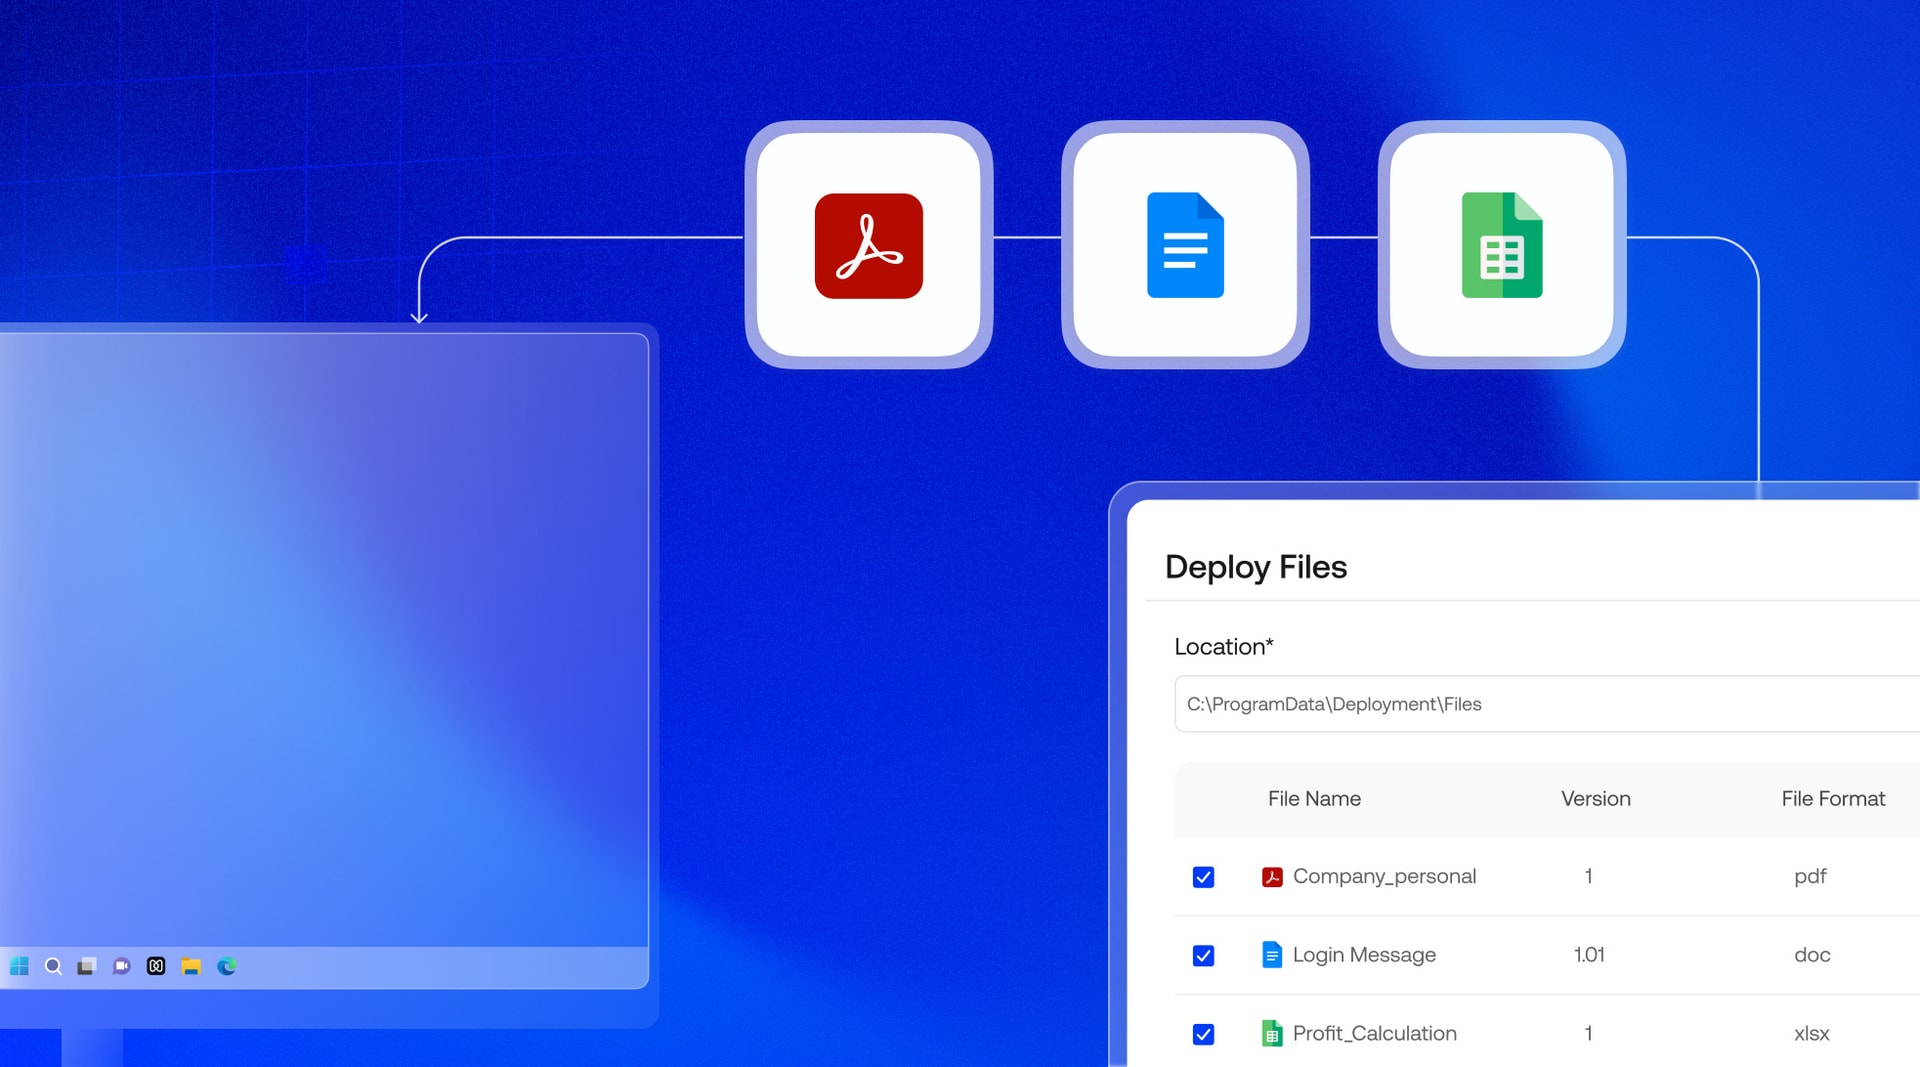This screenshot has height=1067, width=1920.
Task: Select the Profit_Calculation file name
Action: point(1374,1034)
